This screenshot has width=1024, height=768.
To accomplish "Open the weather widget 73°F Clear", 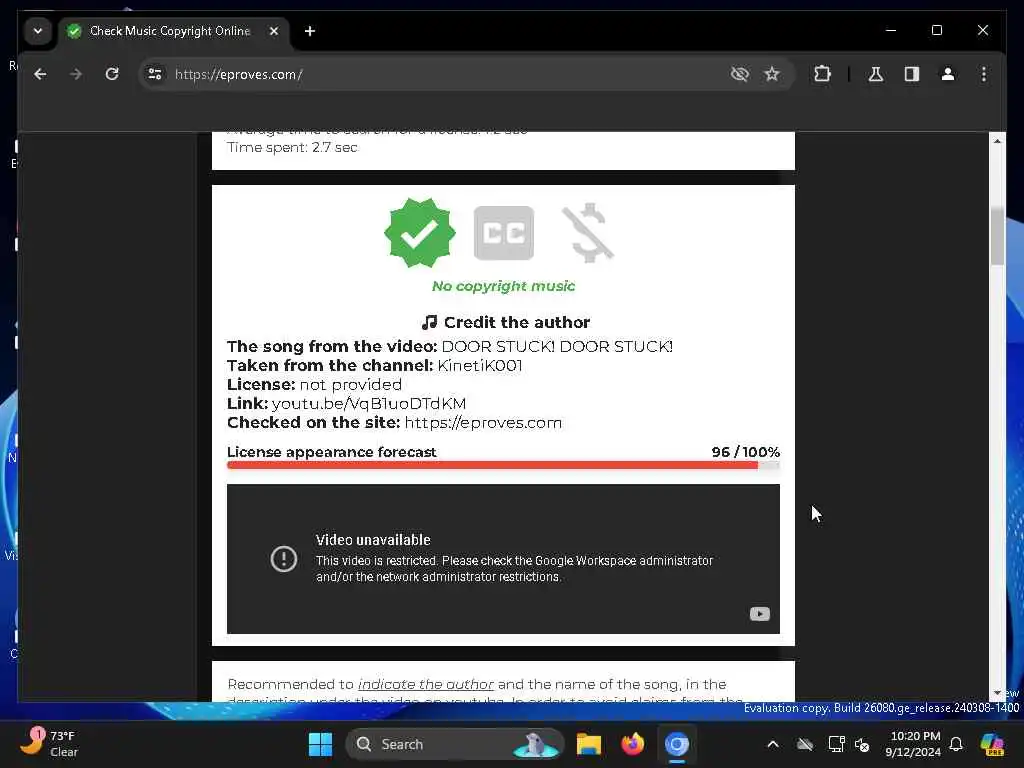I will pyautogui.click(x=50, y=744).
